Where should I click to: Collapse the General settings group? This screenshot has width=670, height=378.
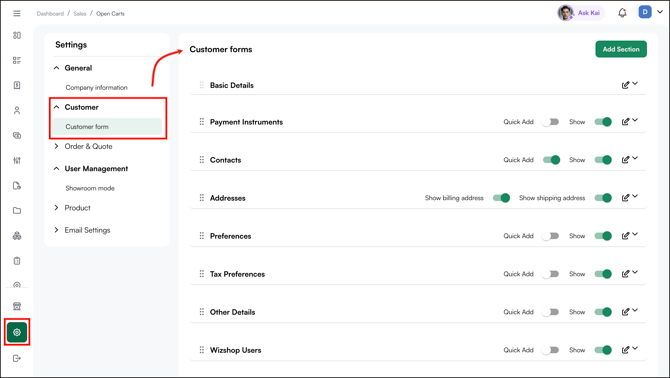click(56, 68)
